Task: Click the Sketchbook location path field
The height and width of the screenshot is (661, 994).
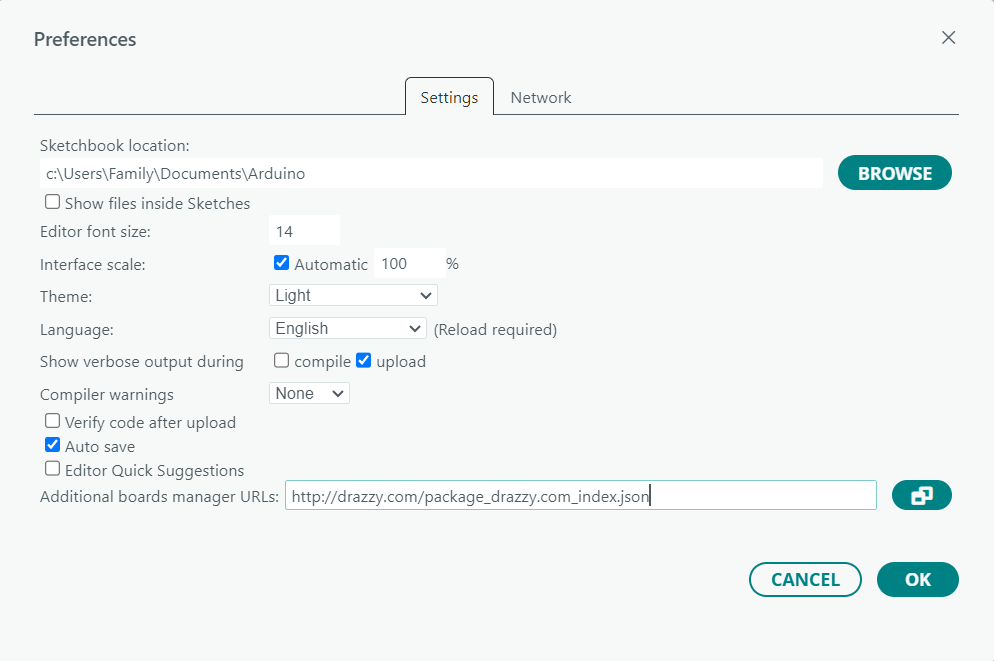Action: coord(430,173)
